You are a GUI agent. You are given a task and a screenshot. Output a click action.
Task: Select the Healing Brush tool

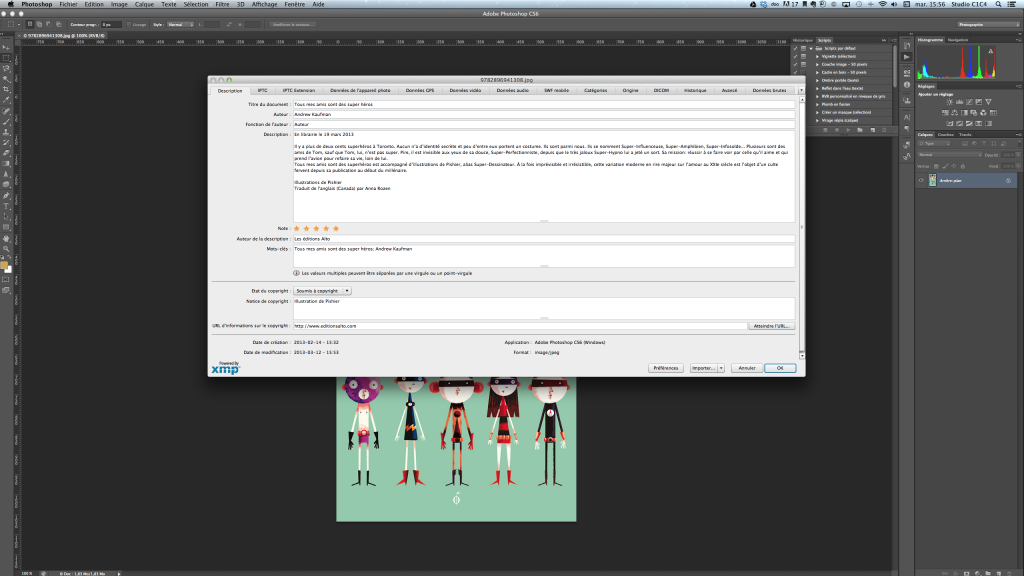7,111
